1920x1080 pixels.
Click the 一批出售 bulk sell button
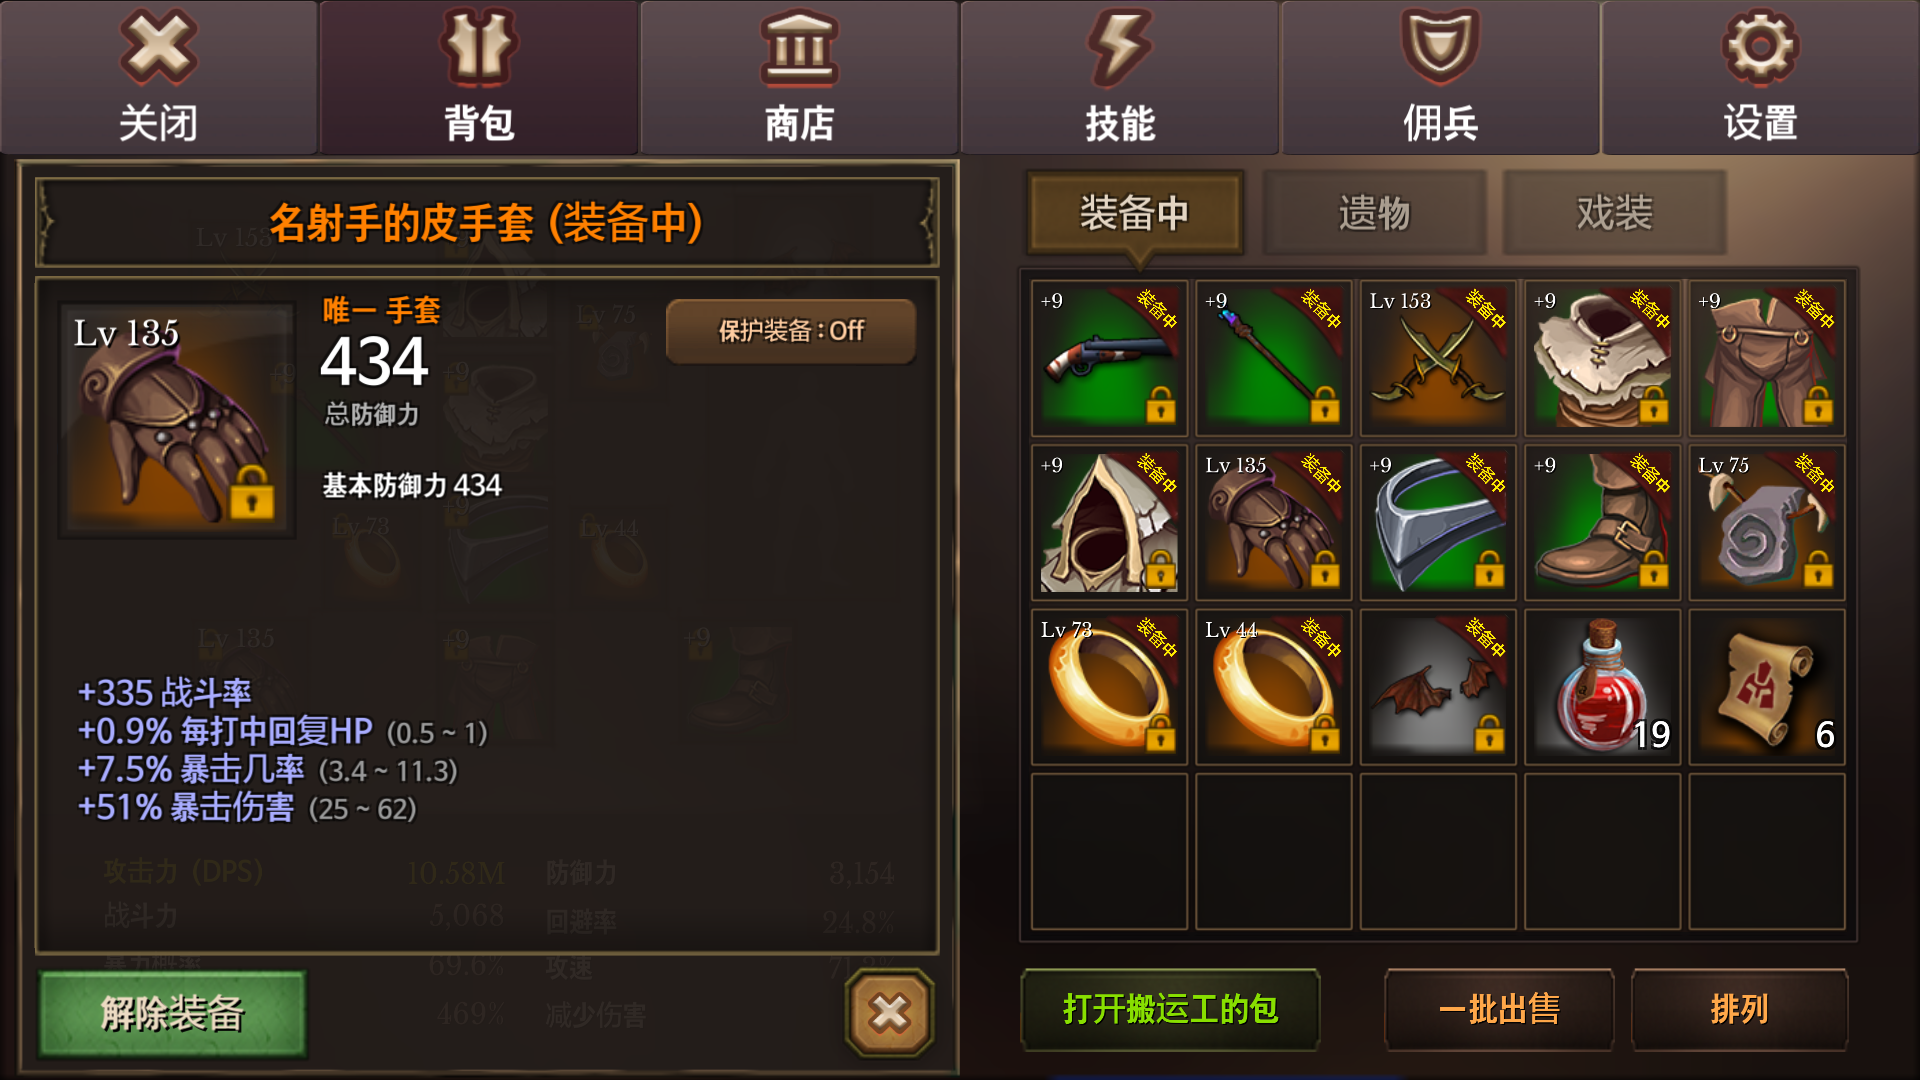click(1499, 1009)
